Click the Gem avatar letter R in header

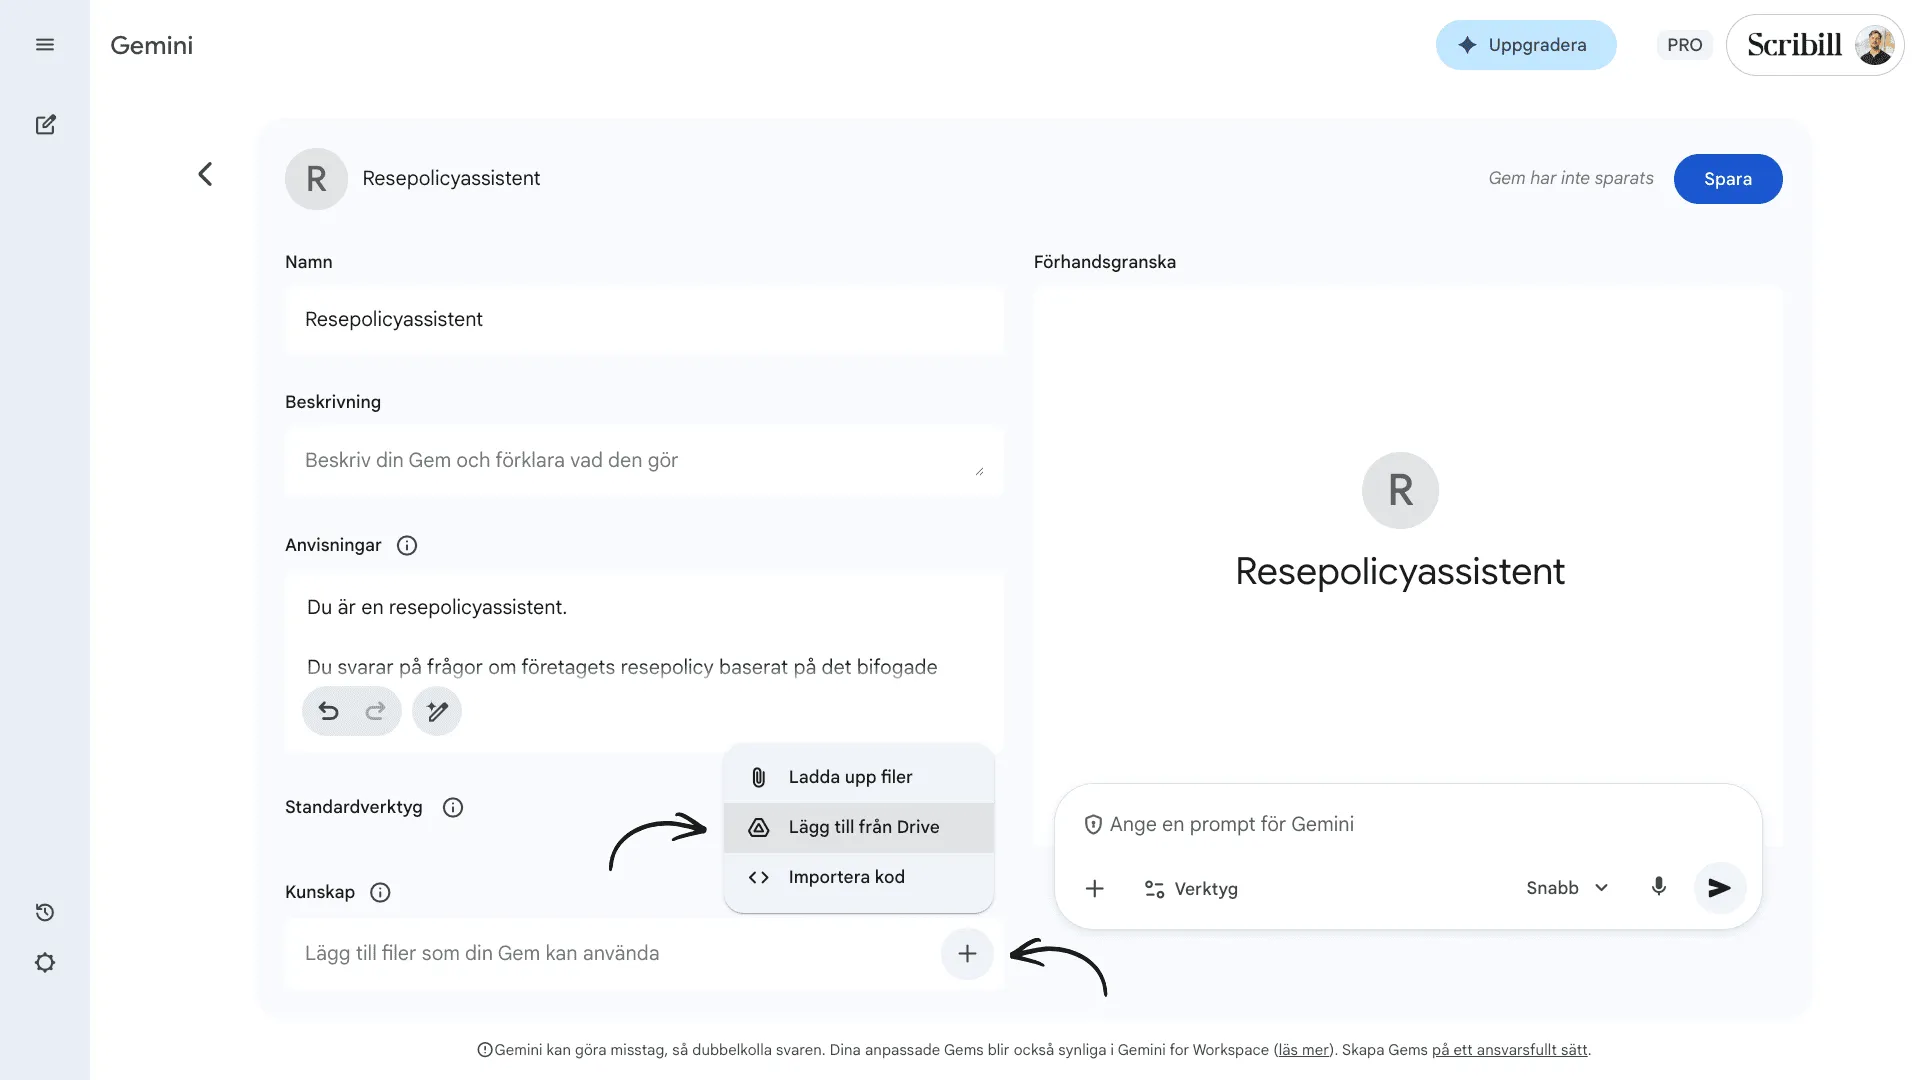(316, 179)
